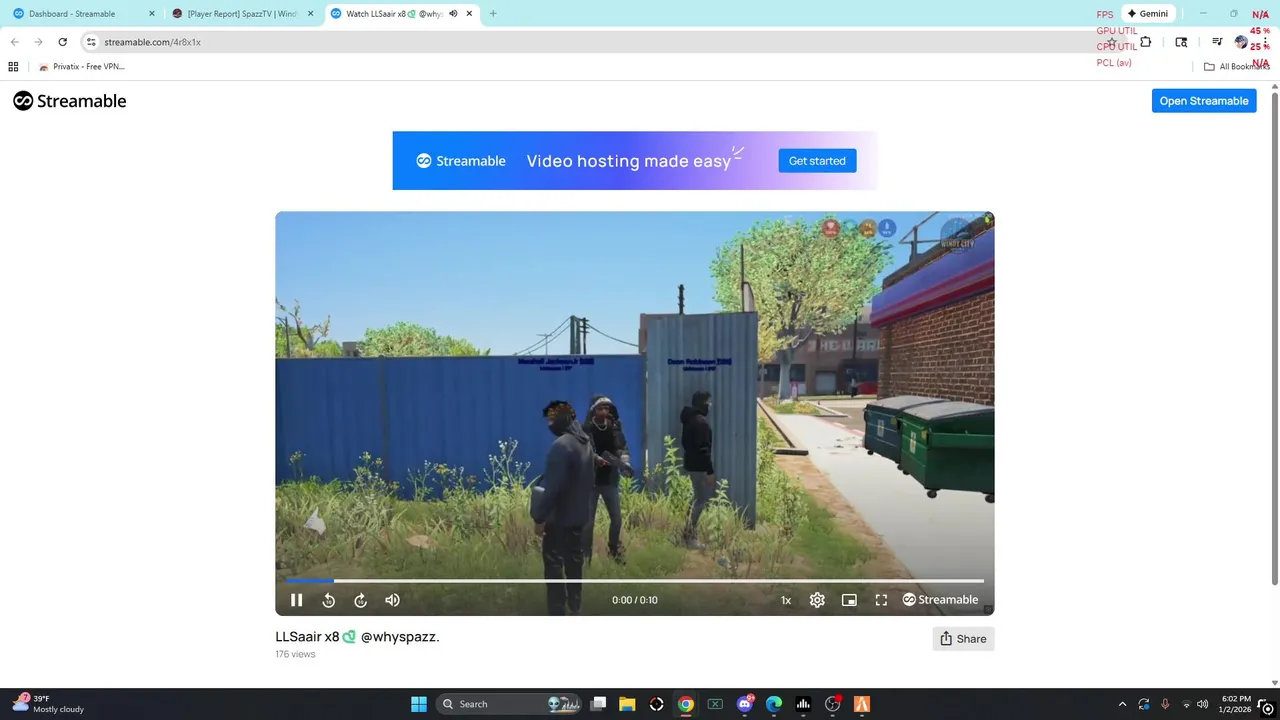1280x720 pixels.
Task: Open the 6:02 PM clock calendar
Action: [1235, 704]
